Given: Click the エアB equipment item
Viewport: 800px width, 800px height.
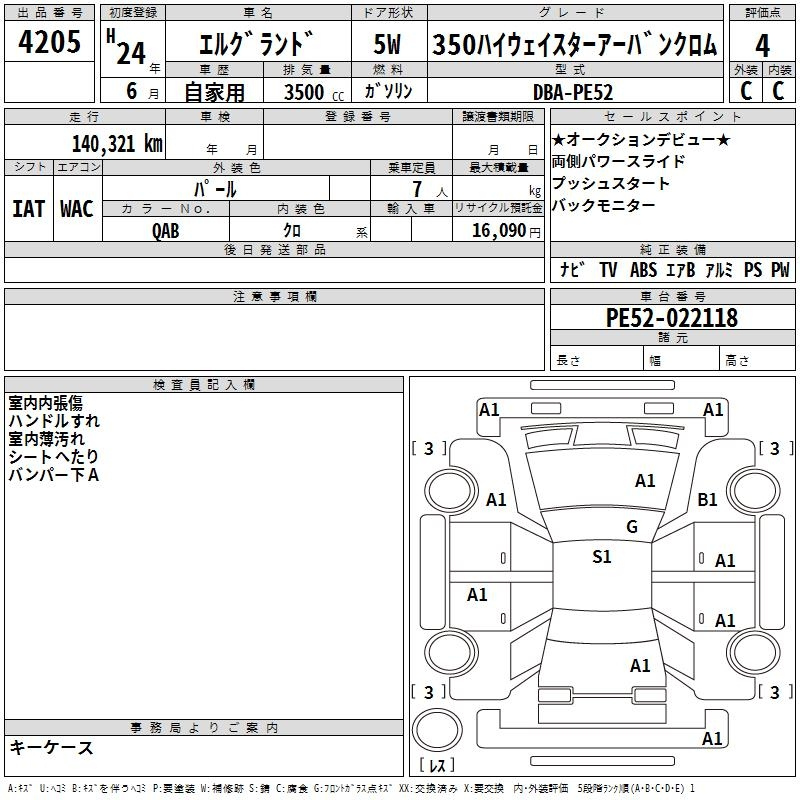Looking at the screenshot, I should point(681,269).
